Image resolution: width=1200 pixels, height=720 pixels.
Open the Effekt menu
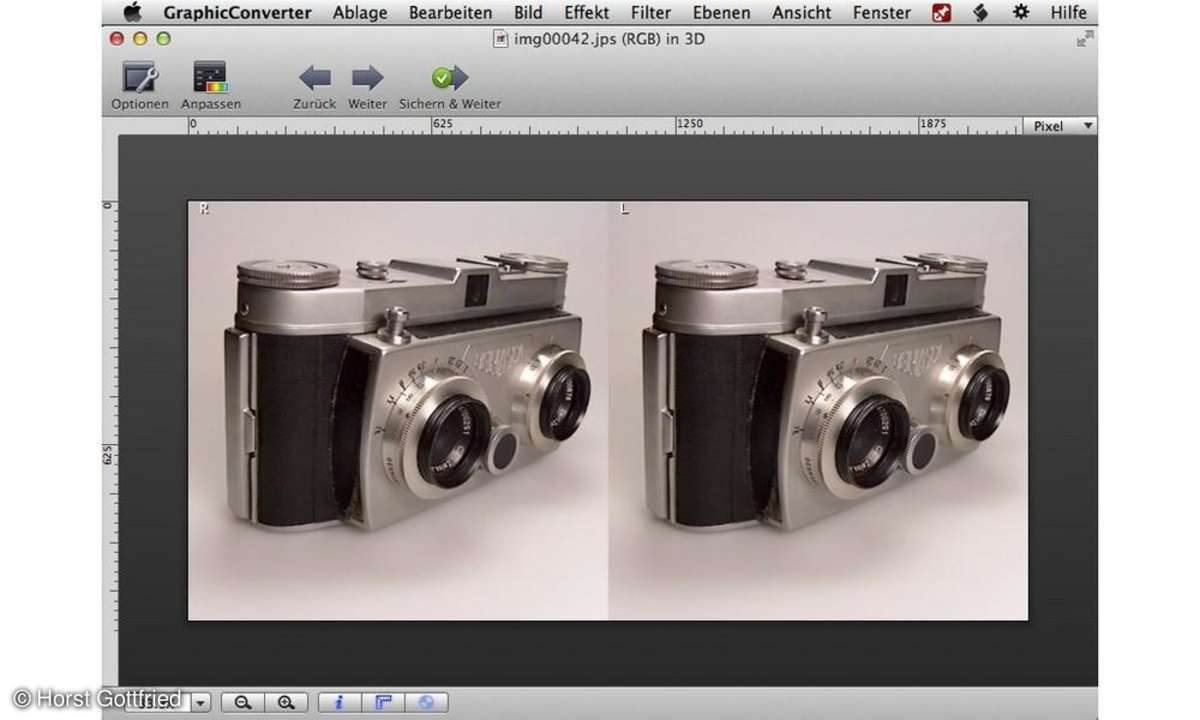coord(587,13)
